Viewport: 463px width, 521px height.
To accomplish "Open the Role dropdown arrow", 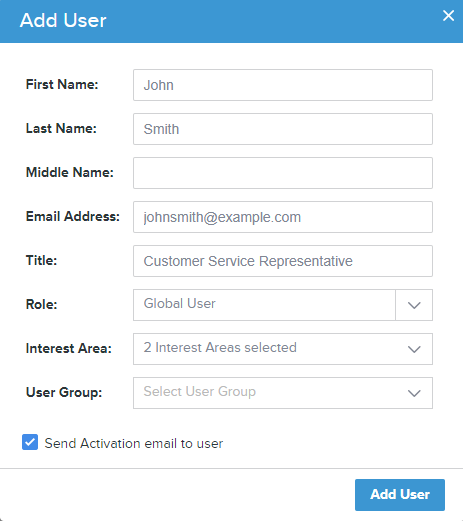I will (x=414, y=305).
